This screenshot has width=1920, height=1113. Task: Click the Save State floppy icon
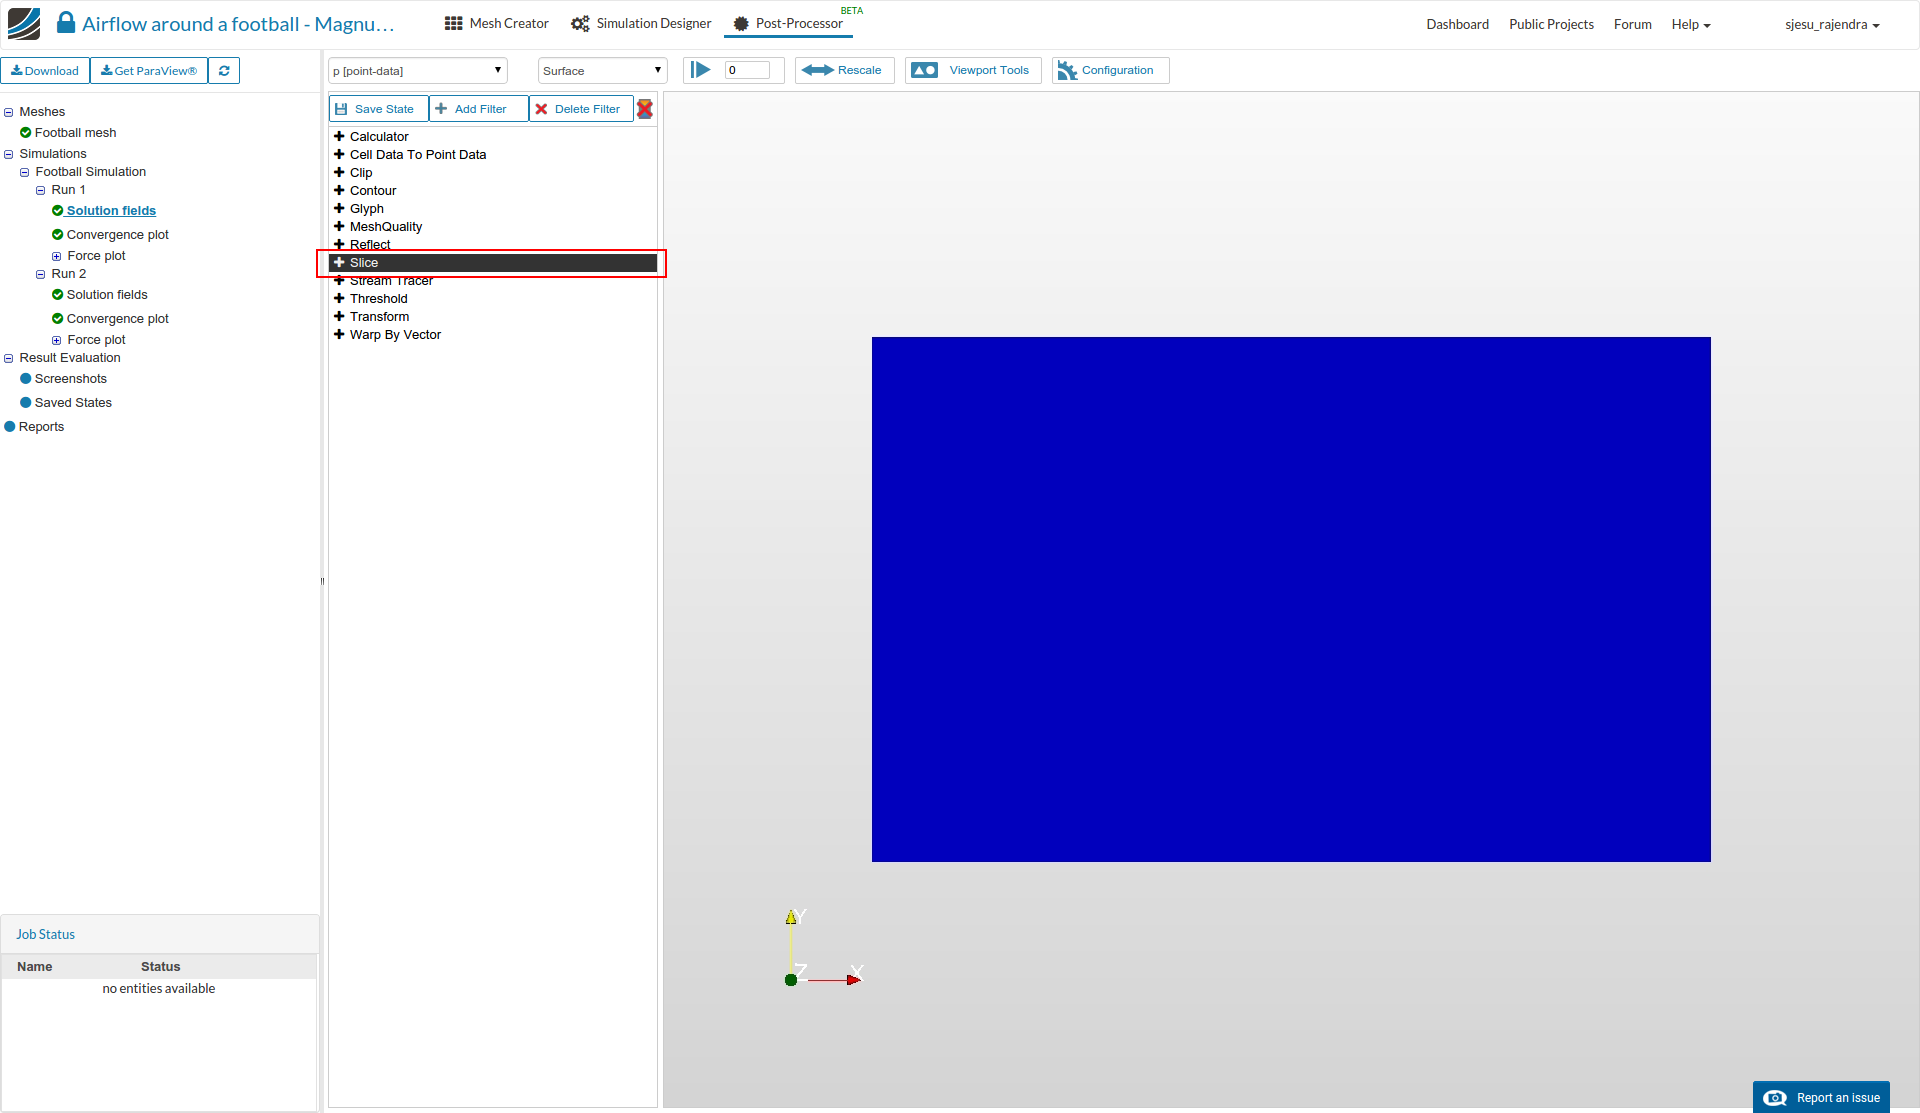[342, 109]
